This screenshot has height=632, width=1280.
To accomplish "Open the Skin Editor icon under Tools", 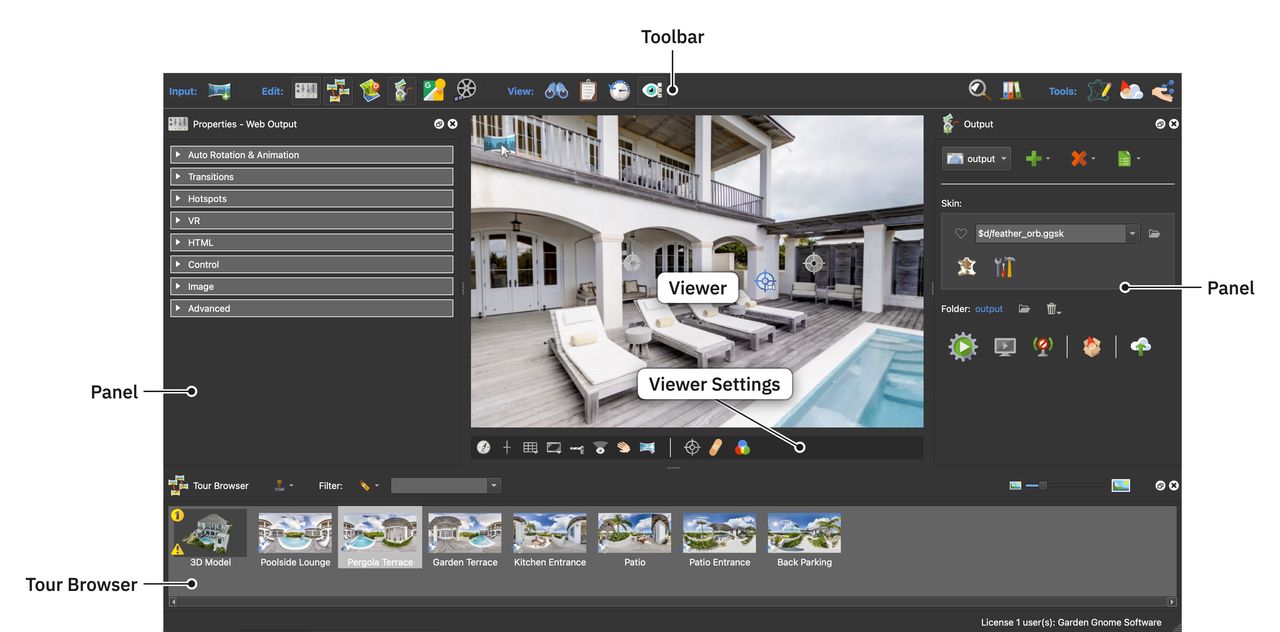I will [1099, 91].
